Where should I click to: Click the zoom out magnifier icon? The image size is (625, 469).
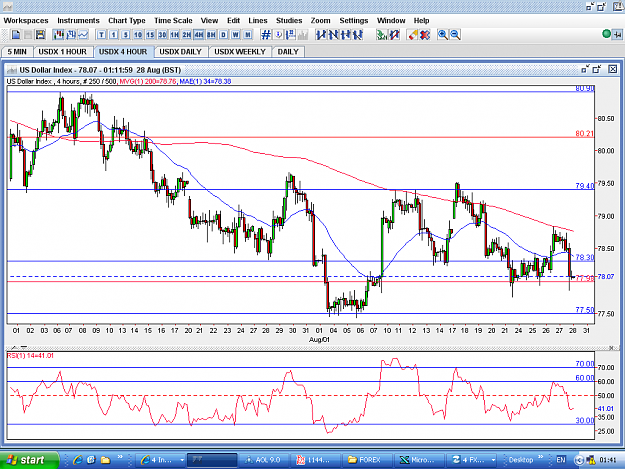tap(455, 35)
